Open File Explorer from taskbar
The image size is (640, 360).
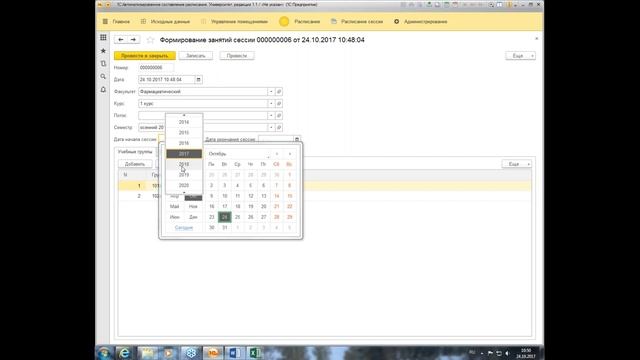147,353
